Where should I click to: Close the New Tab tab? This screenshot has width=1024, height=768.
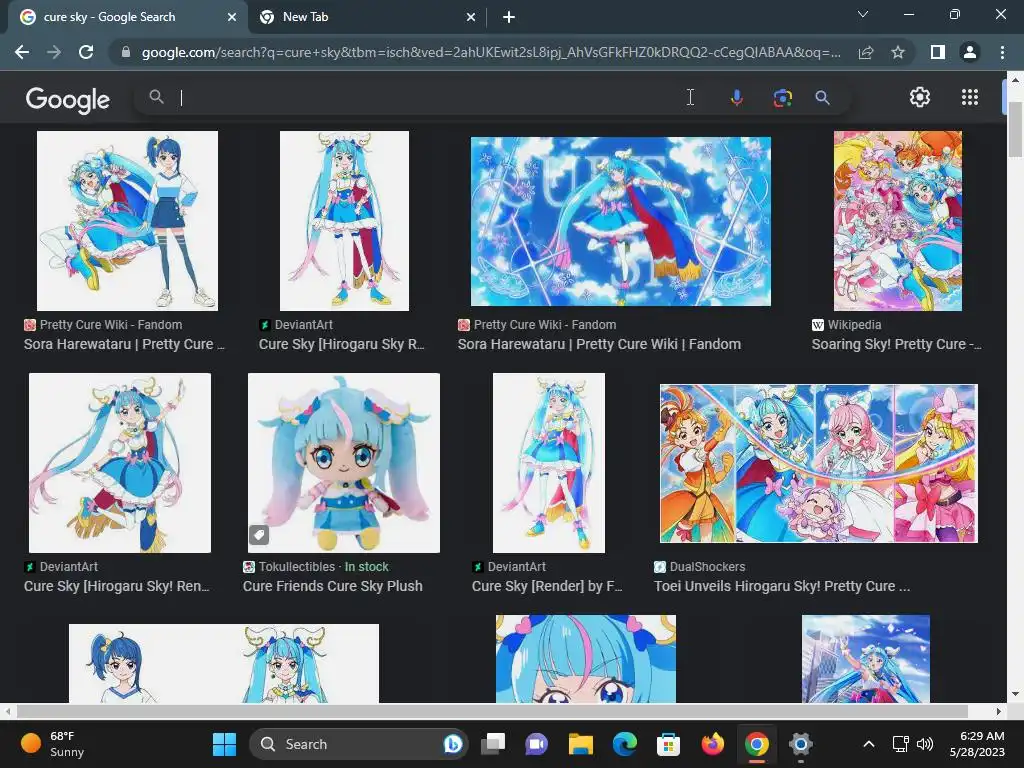pyautogui.click(x=471, y=18)
